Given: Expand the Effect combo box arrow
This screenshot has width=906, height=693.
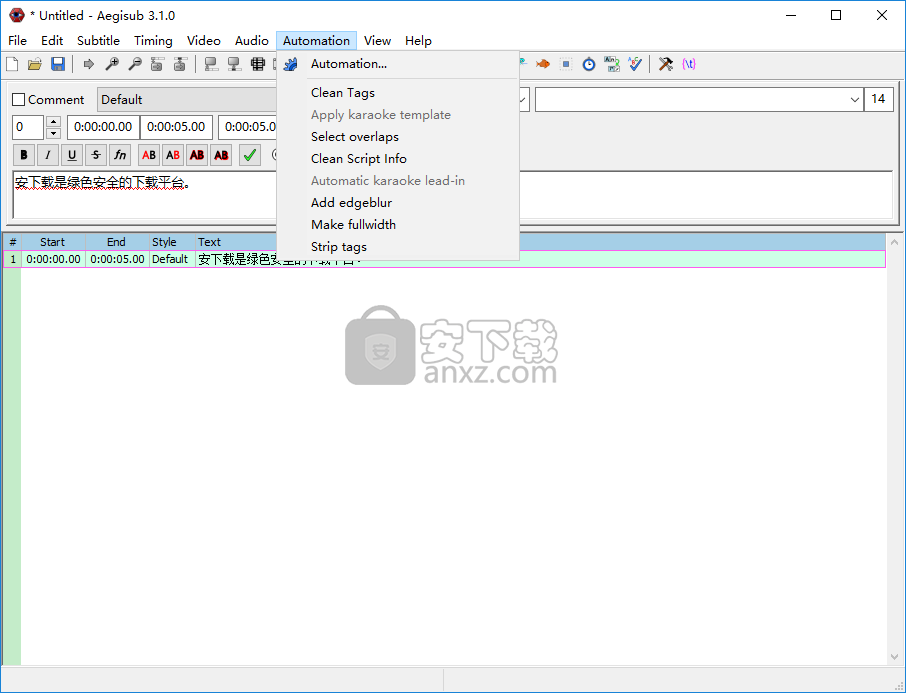Looking at the screenshot, I should [855, 99].
